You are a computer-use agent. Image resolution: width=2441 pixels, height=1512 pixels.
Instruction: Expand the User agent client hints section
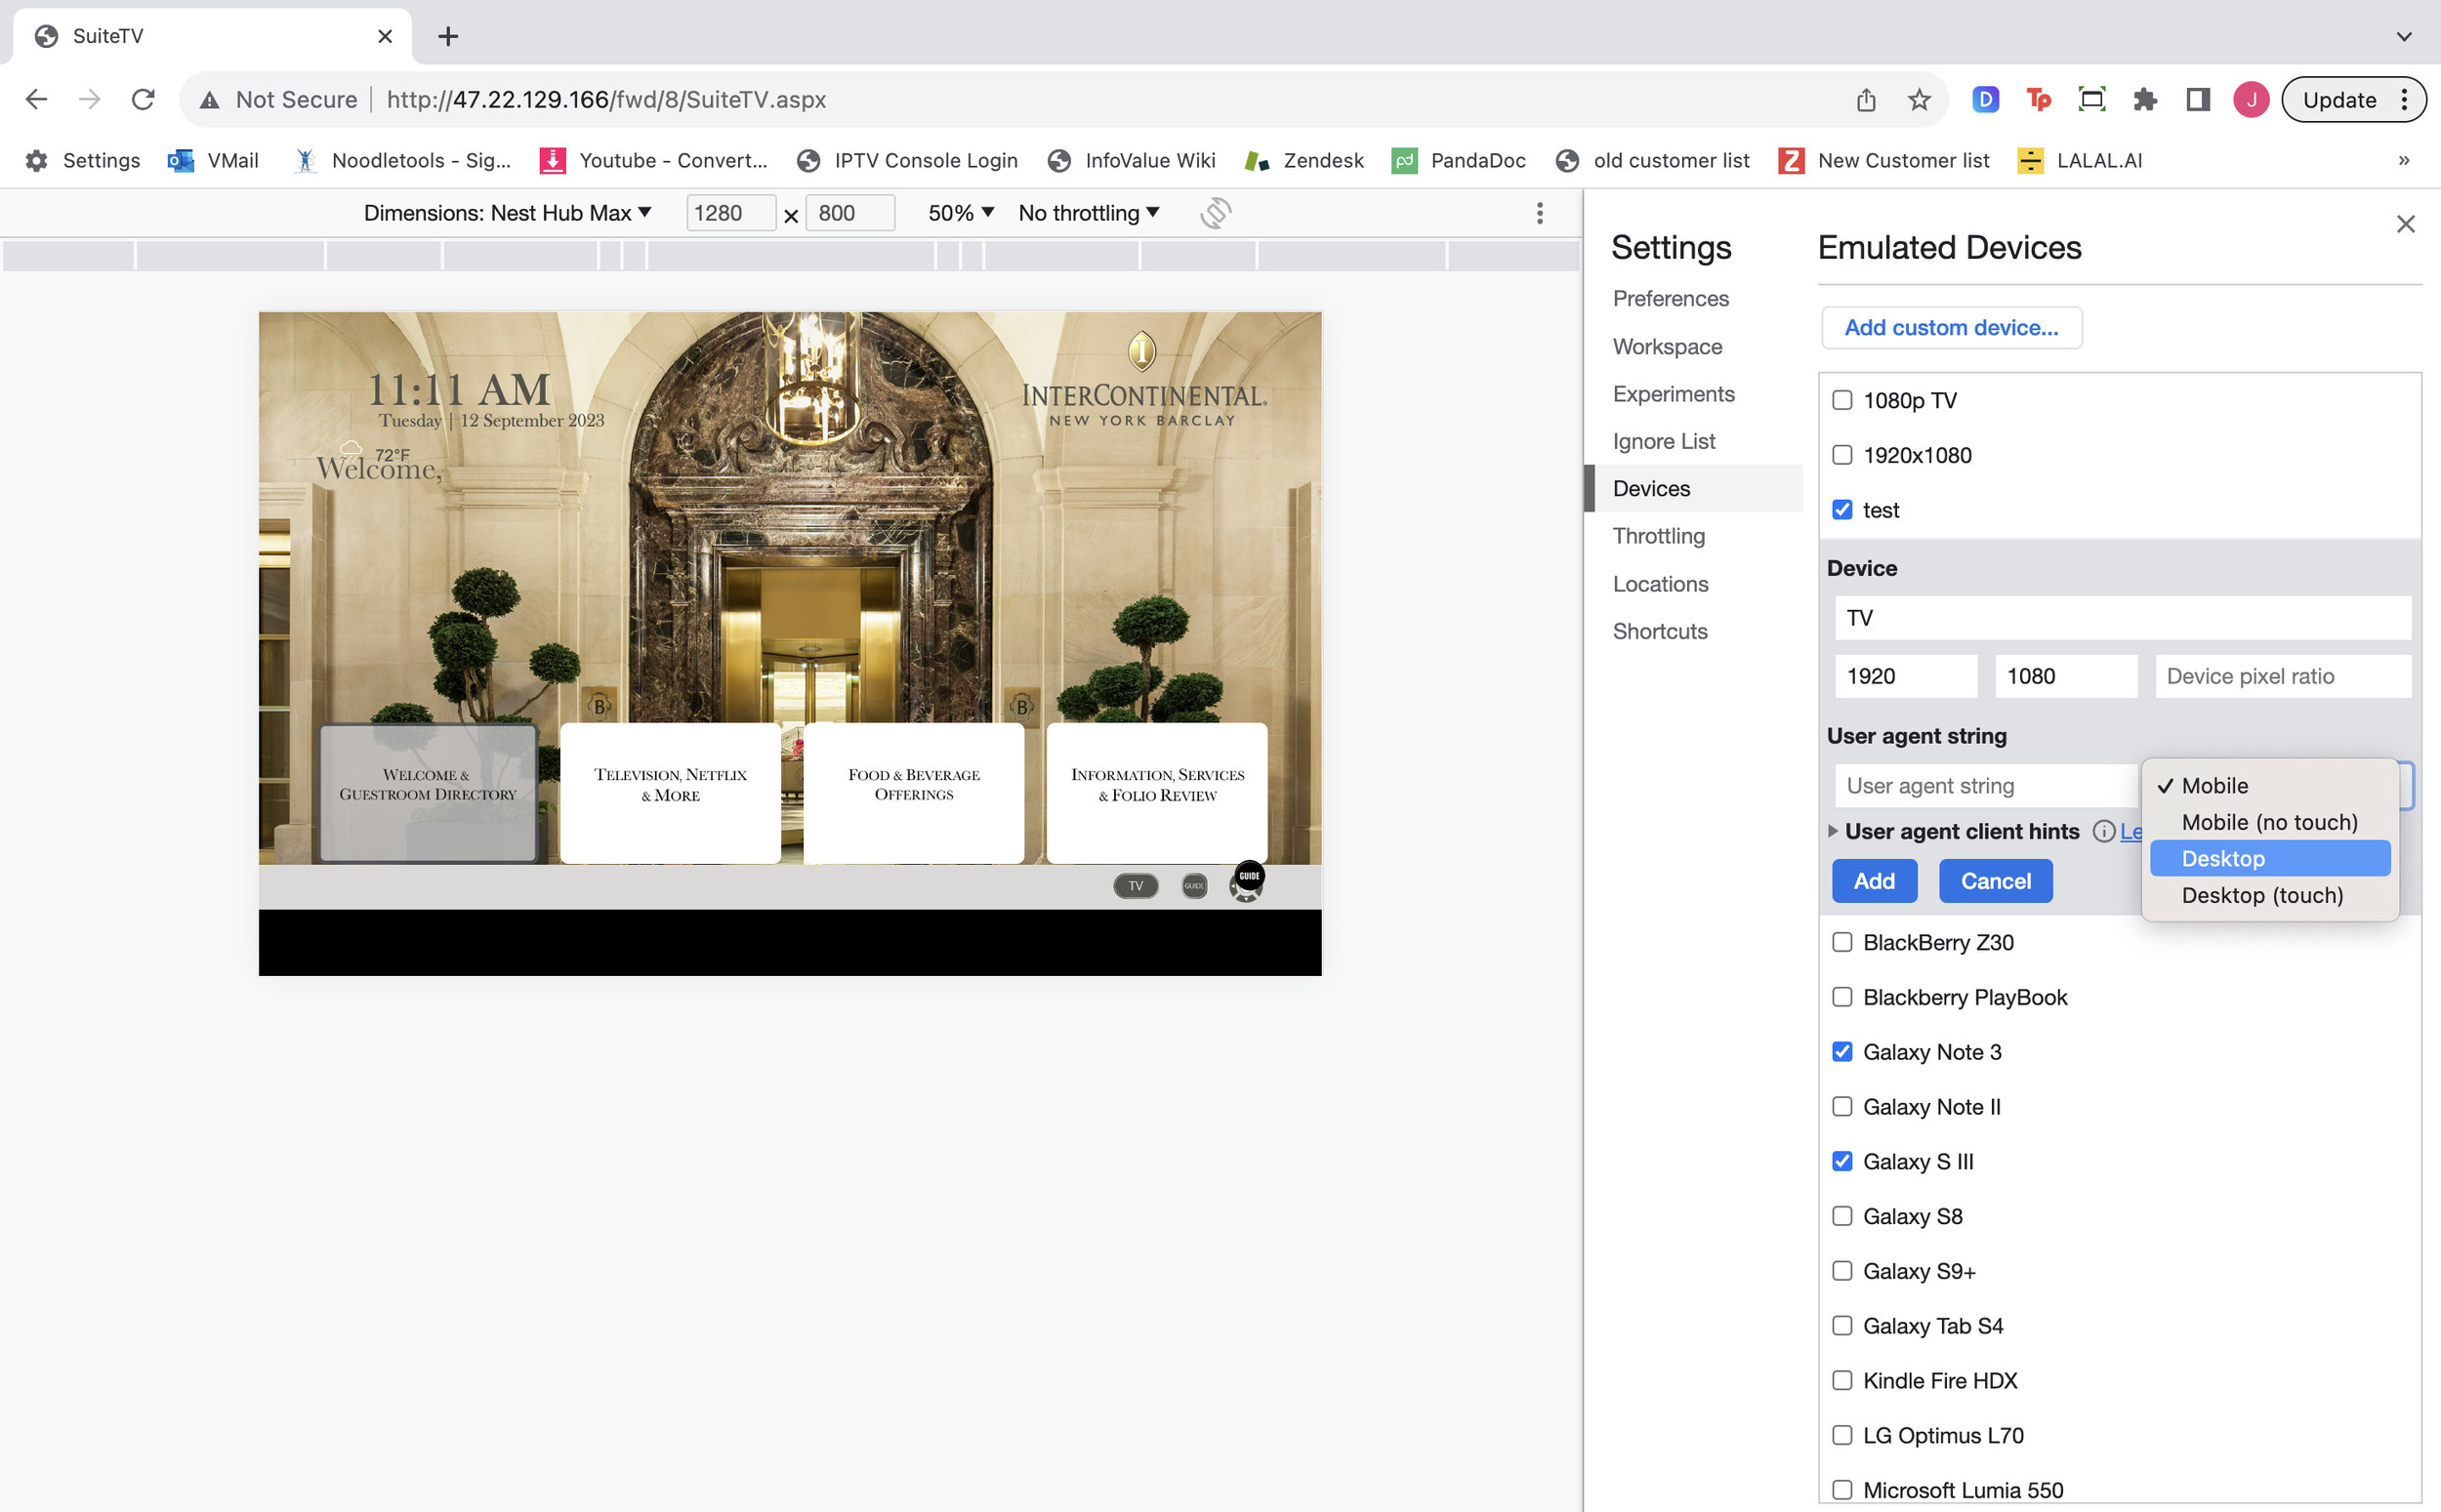tap(1832, 832)
